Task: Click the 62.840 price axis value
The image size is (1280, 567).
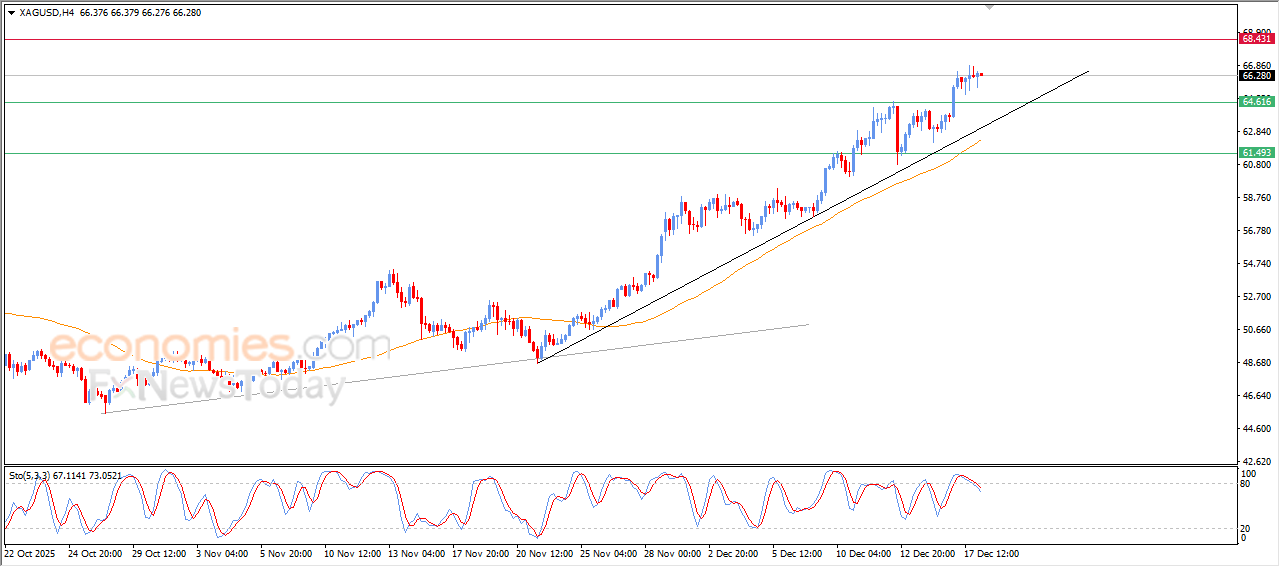Action: point(1256,131)
